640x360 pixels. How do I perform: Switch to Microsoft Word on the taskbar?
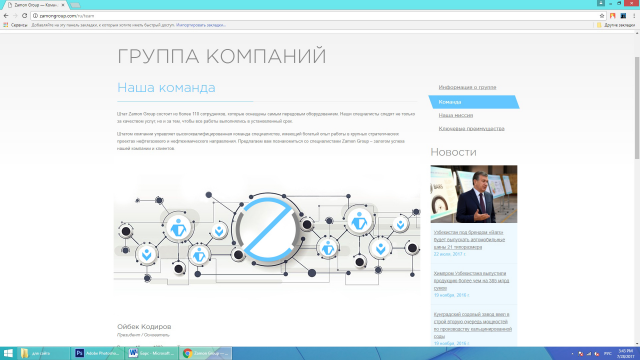(151, 353)
